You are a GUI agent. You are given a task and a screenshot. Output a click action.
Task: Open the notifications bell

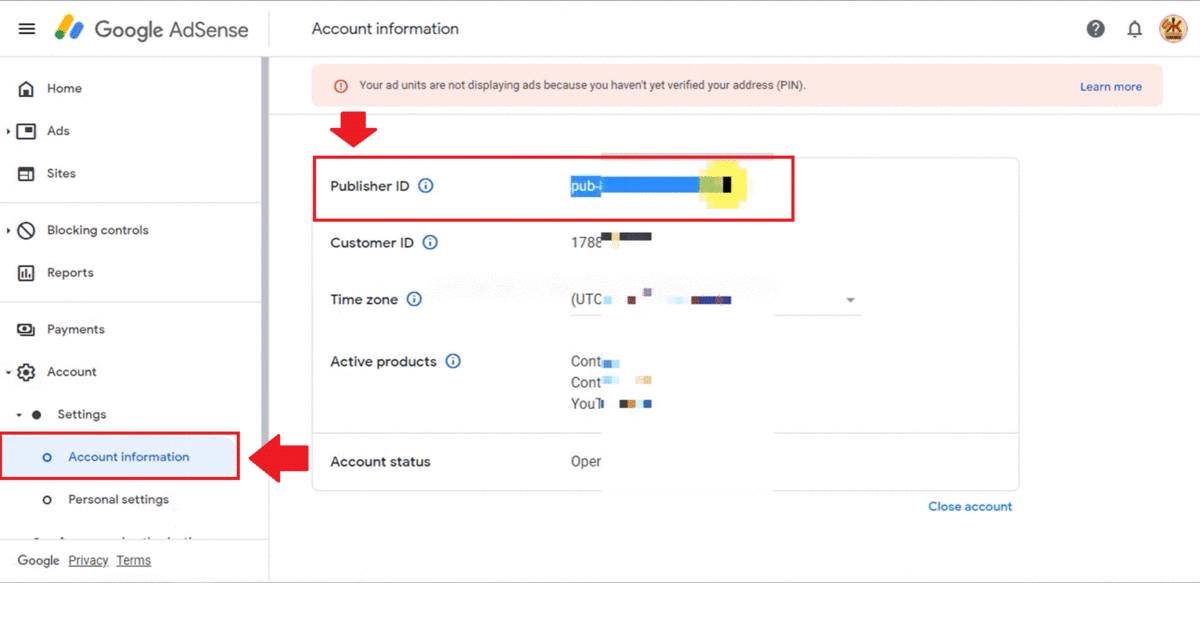[1135, 29]
